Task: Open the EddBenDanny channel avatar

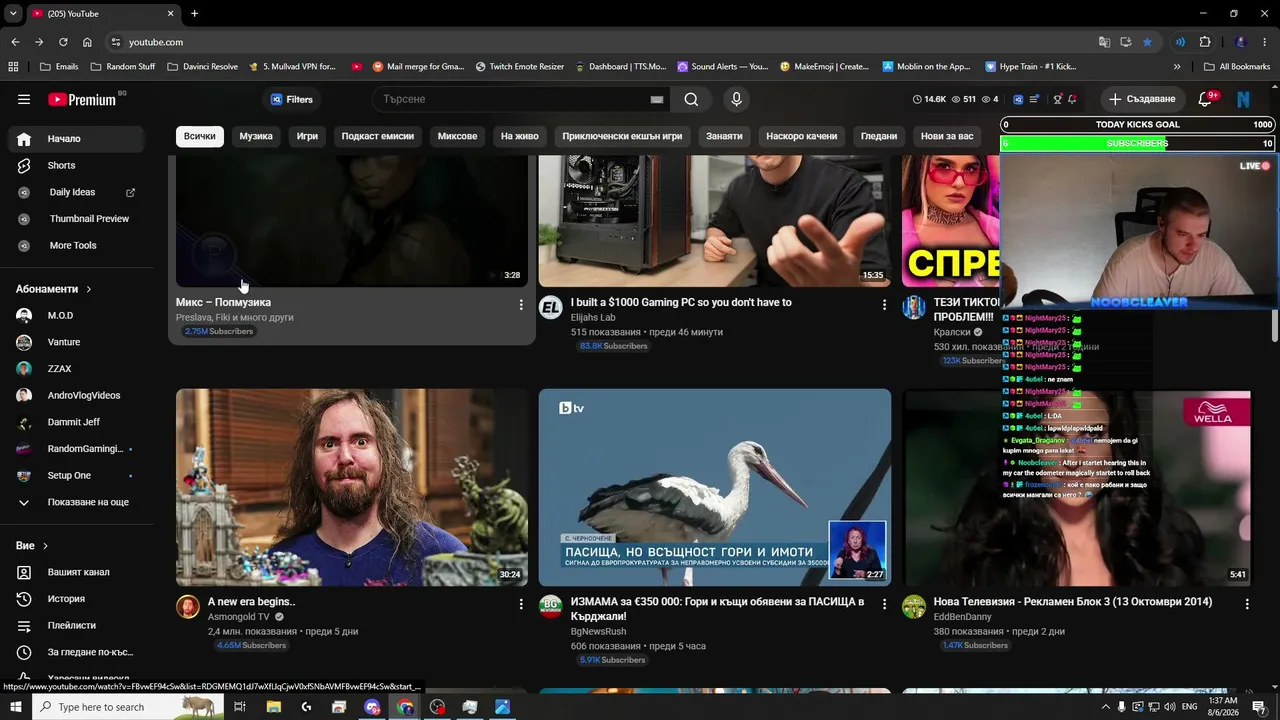Action: click(914, 607)
